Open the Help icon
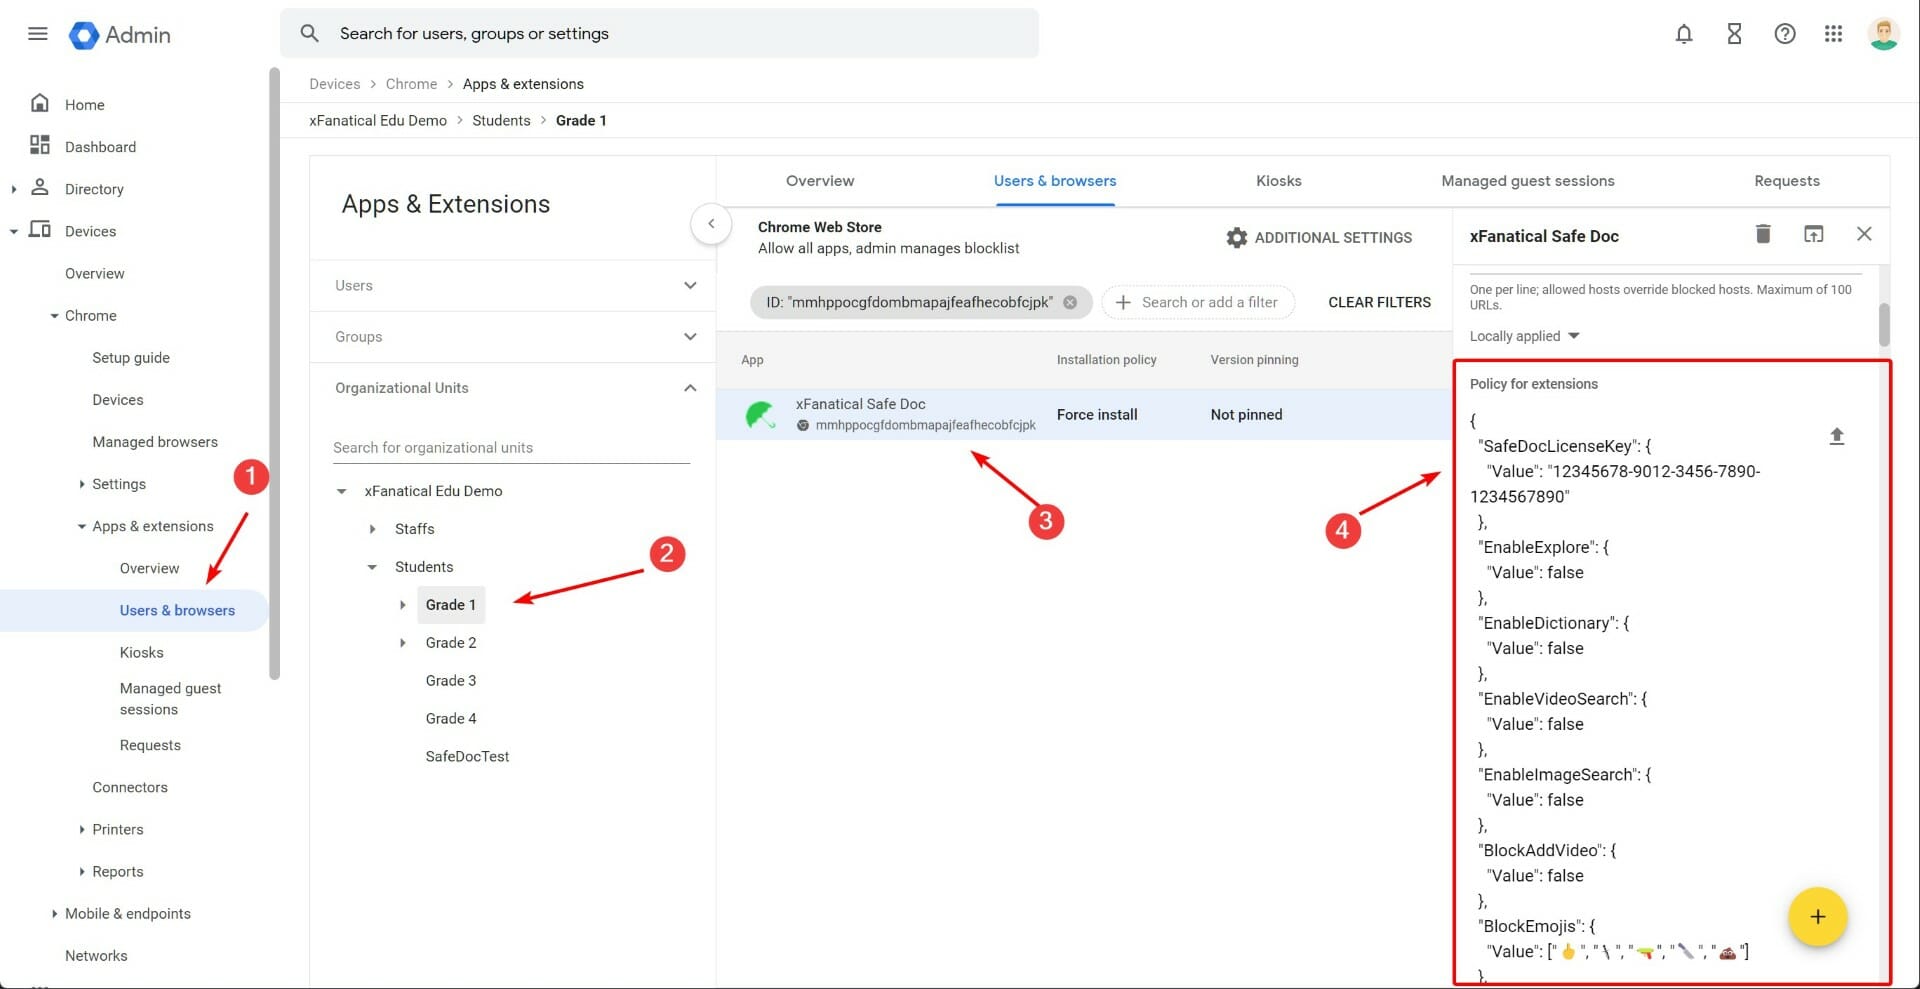This screenshot has height=989, width=1920. tap(1785, 33)
